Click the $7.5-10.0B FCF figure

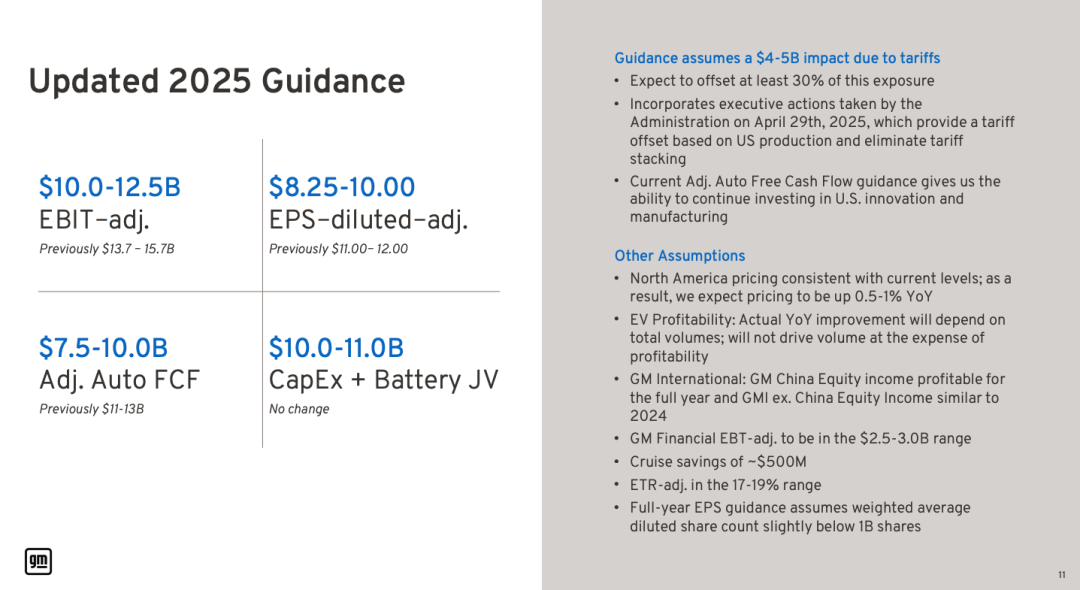[x=103, y=348]
